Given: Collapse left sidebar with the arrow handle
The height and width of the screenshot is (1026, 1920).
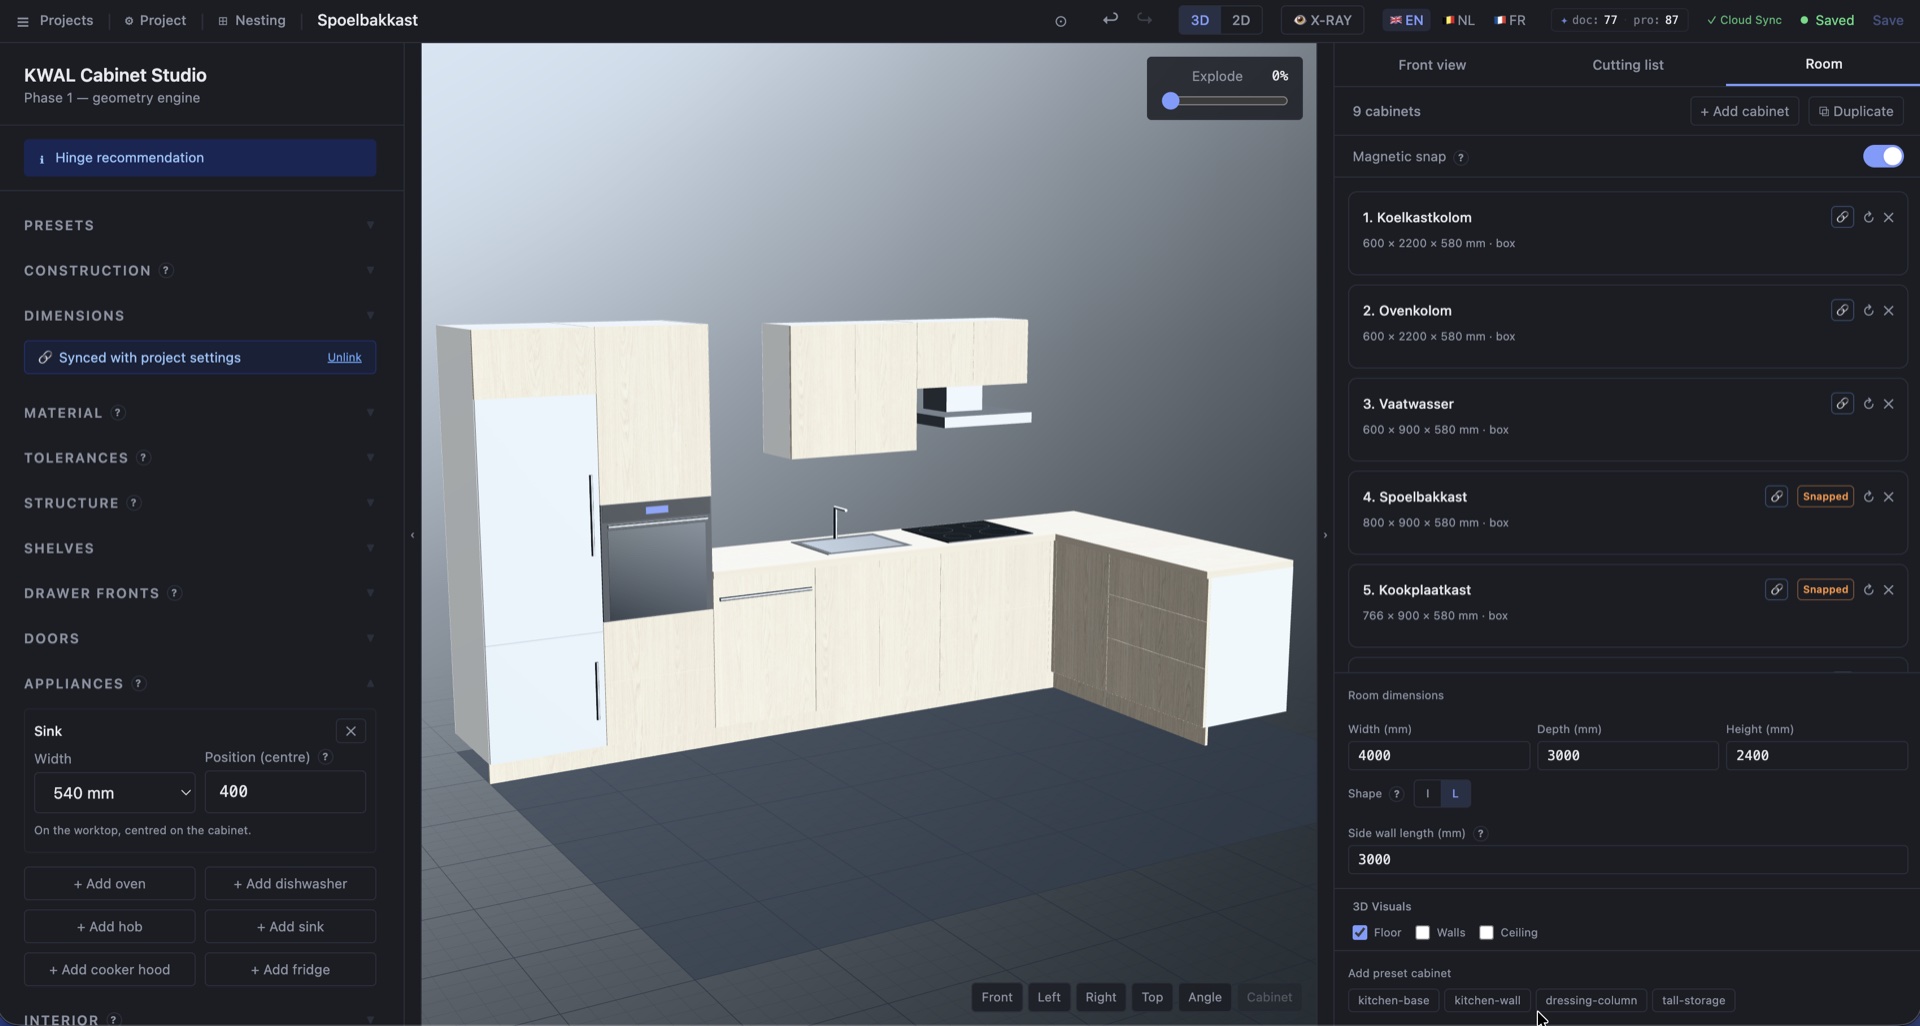Looking at the screenshot, I should click(x=412, y=535).
